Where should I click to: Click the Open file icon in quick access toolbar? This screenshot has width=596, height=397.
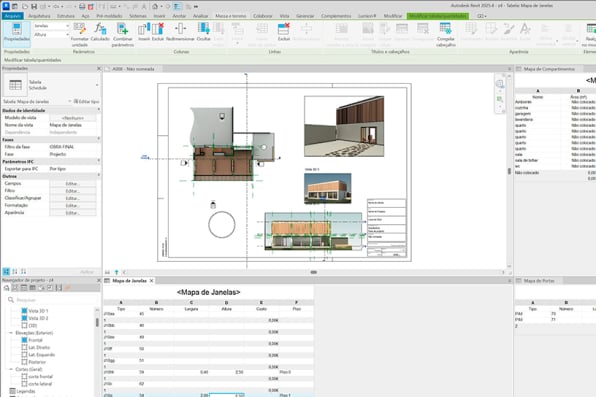click(x=25, y=6)
